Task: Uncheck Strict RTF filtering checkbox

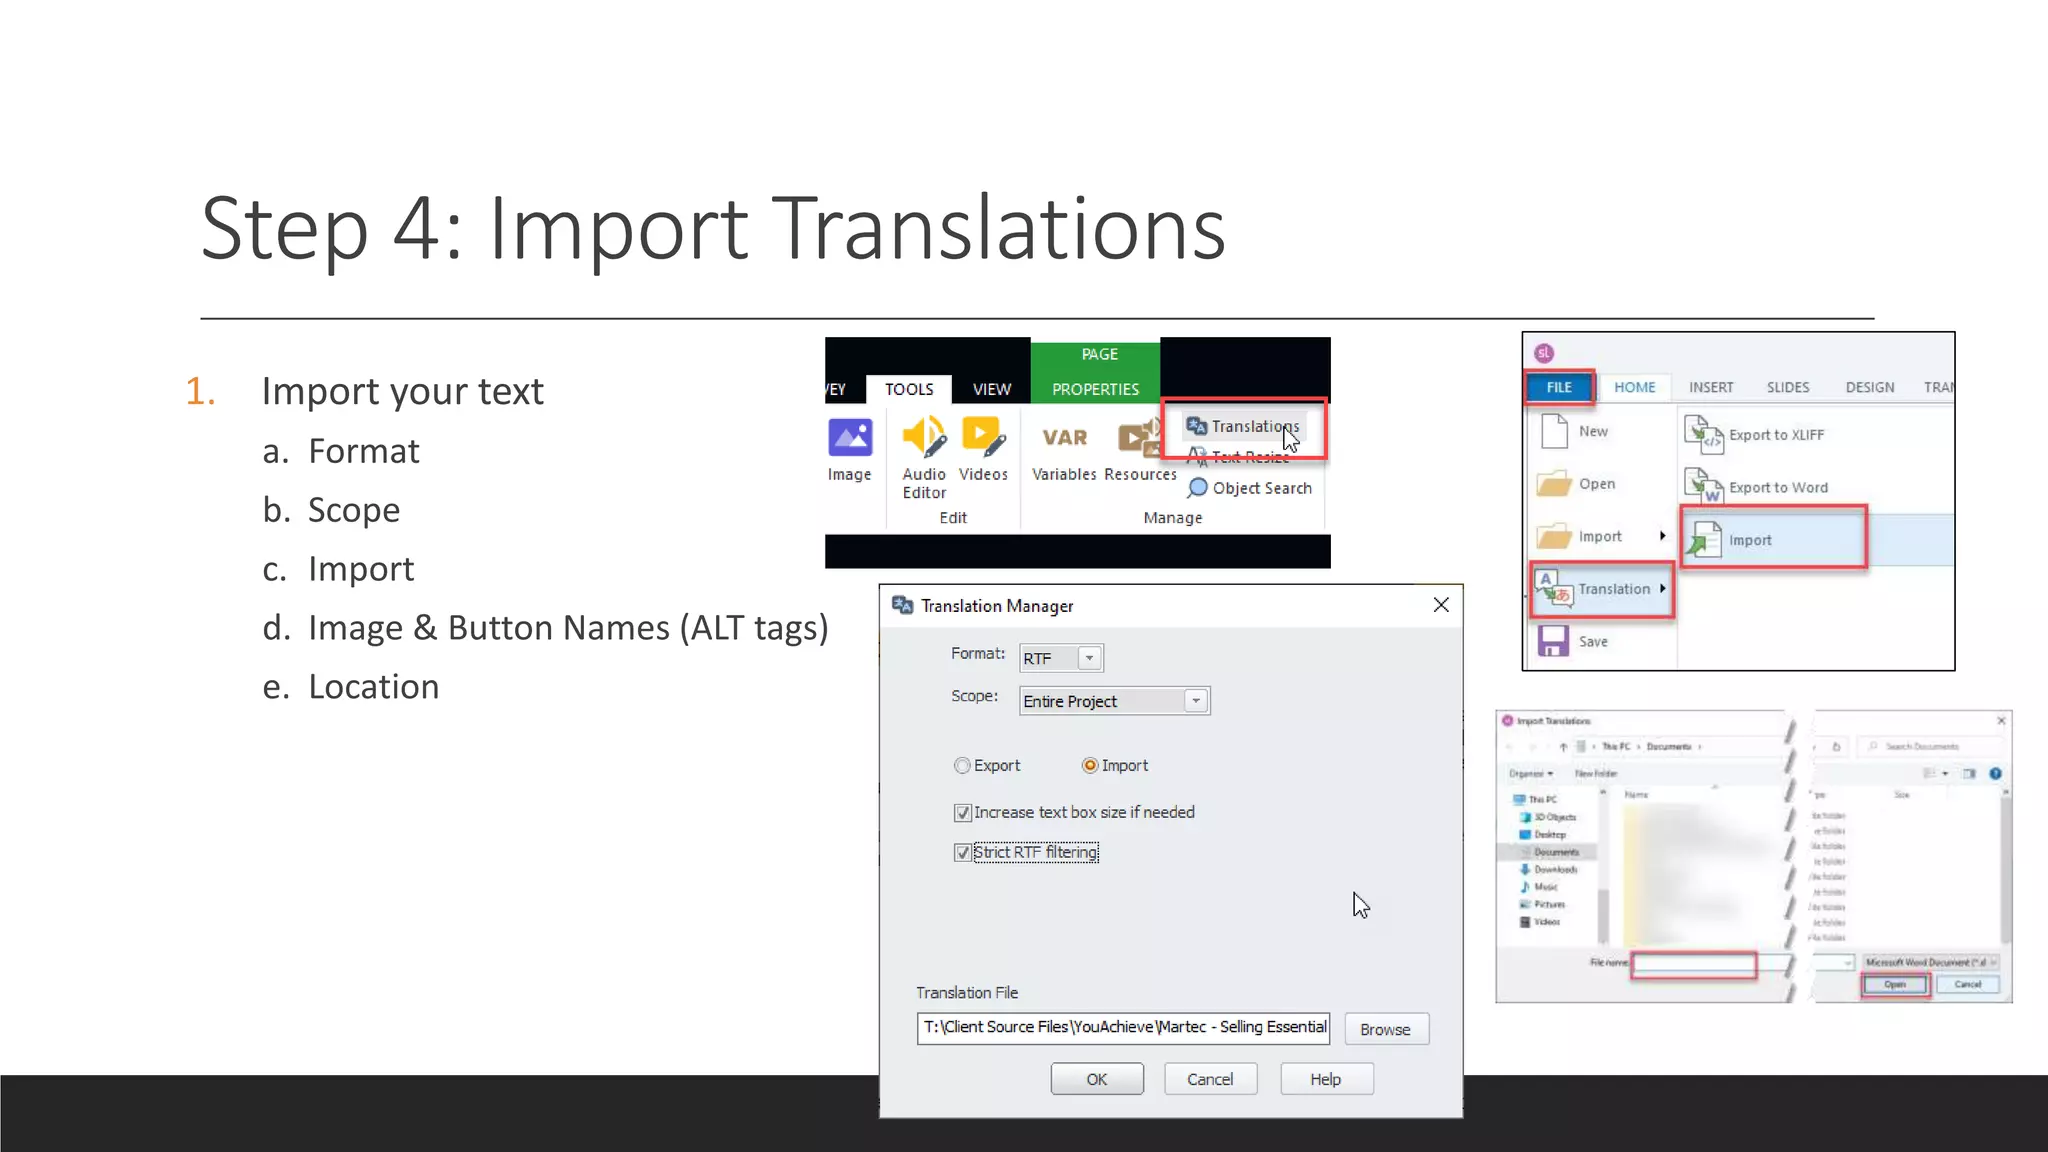Action: point(962,853)
